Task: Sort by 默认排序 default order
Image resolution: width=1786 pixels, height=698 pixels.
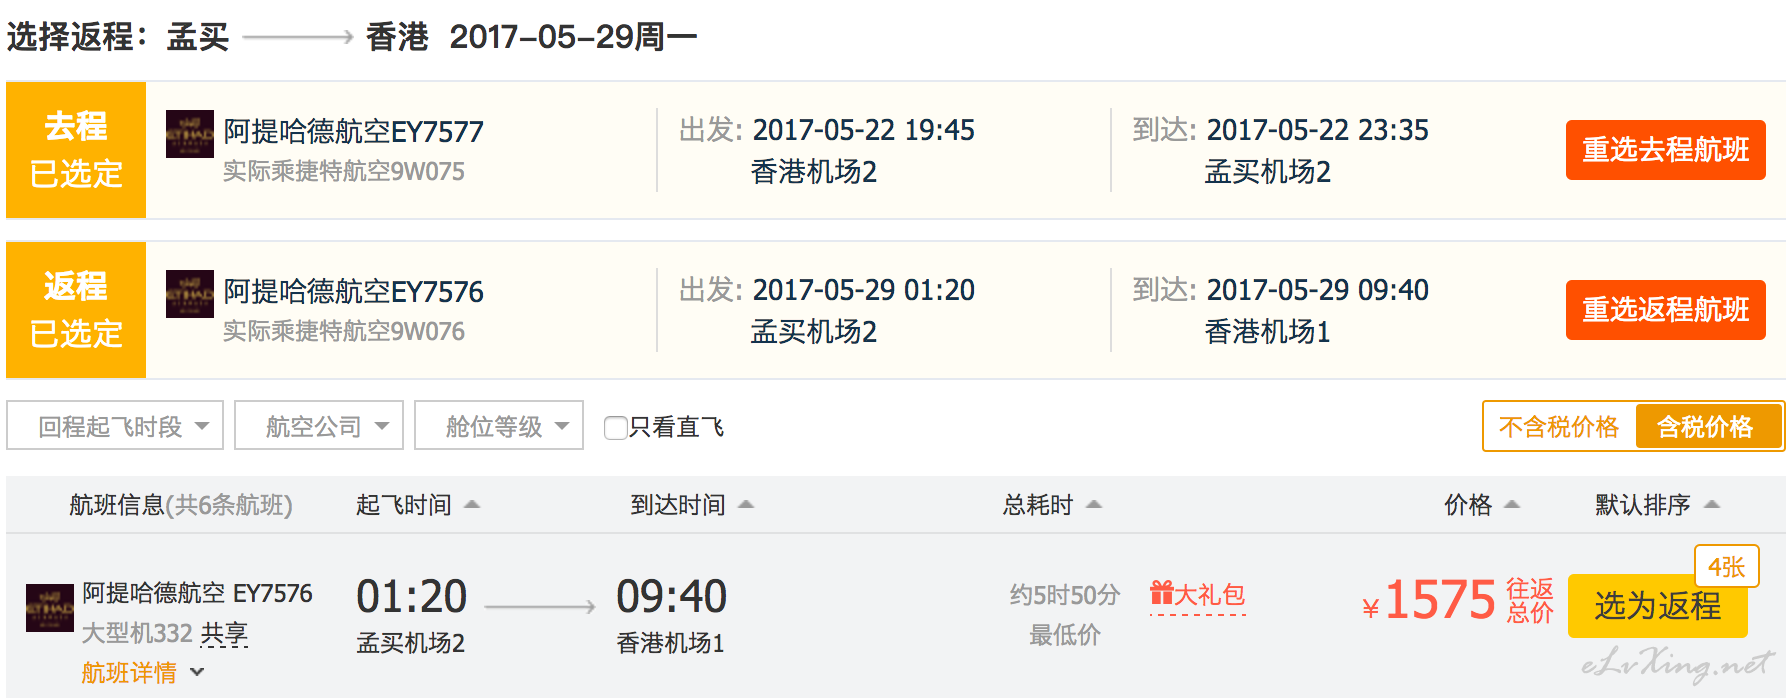Action: tap(1656, 505)
